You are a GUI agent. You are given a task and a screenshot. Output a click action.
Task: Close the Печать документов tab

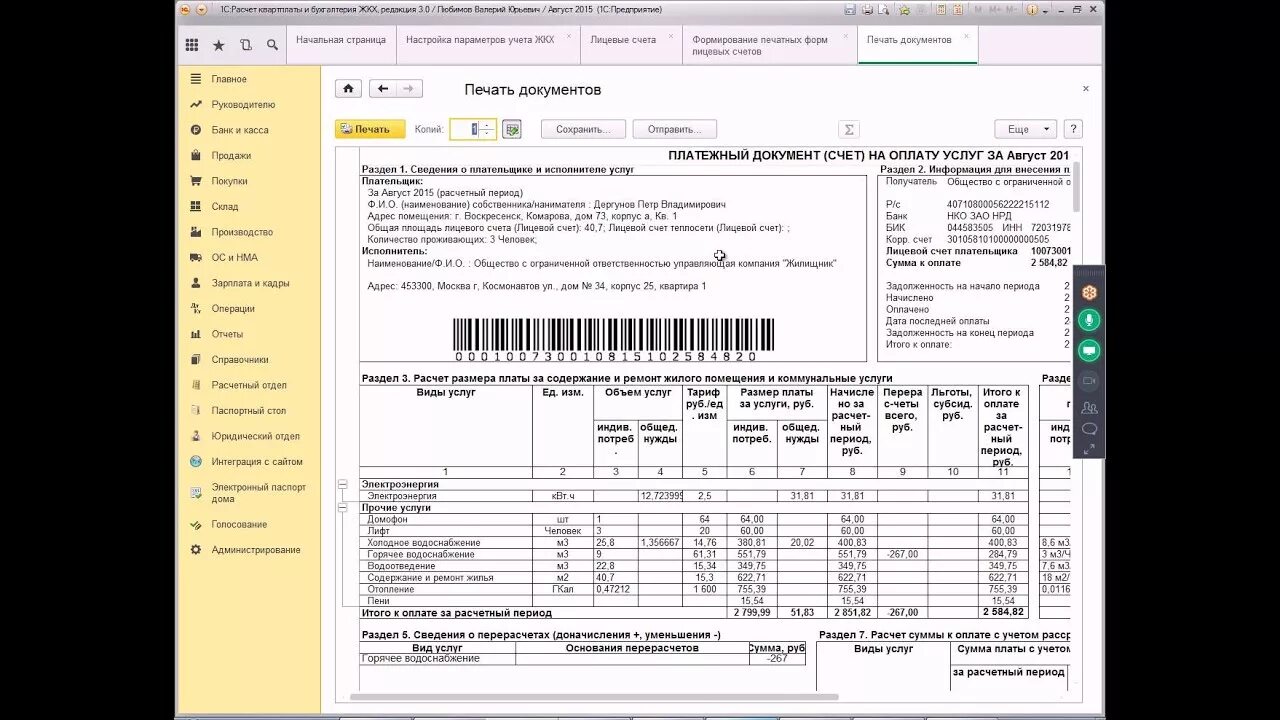tap(966, 36)
